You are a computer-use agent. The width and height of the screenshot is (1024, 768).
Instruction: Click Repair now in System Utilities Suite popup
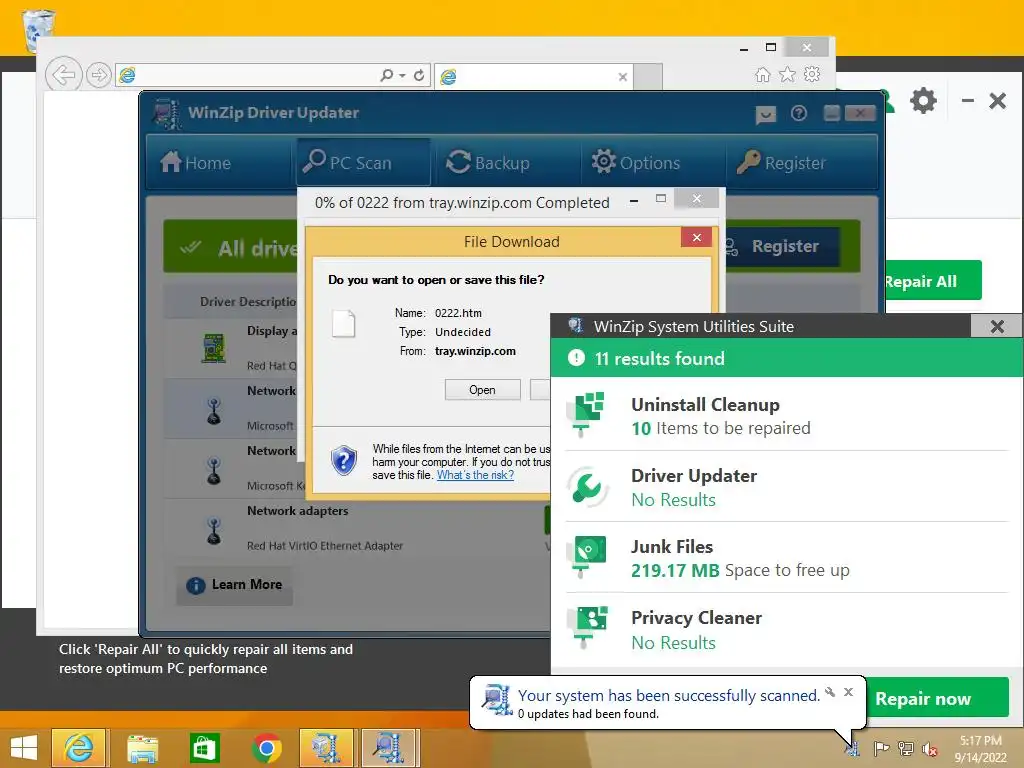pyautogui.click(x=938, y=698)
